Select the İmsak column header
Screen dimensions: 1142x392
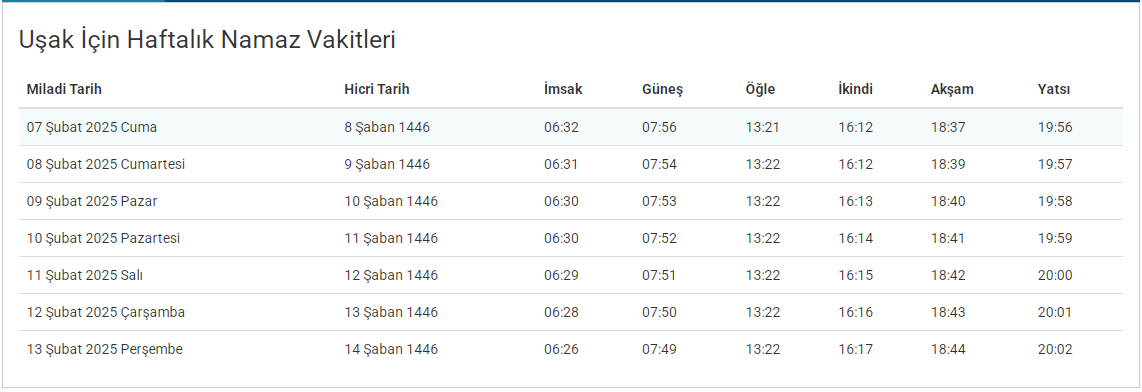tap(563, 90)
